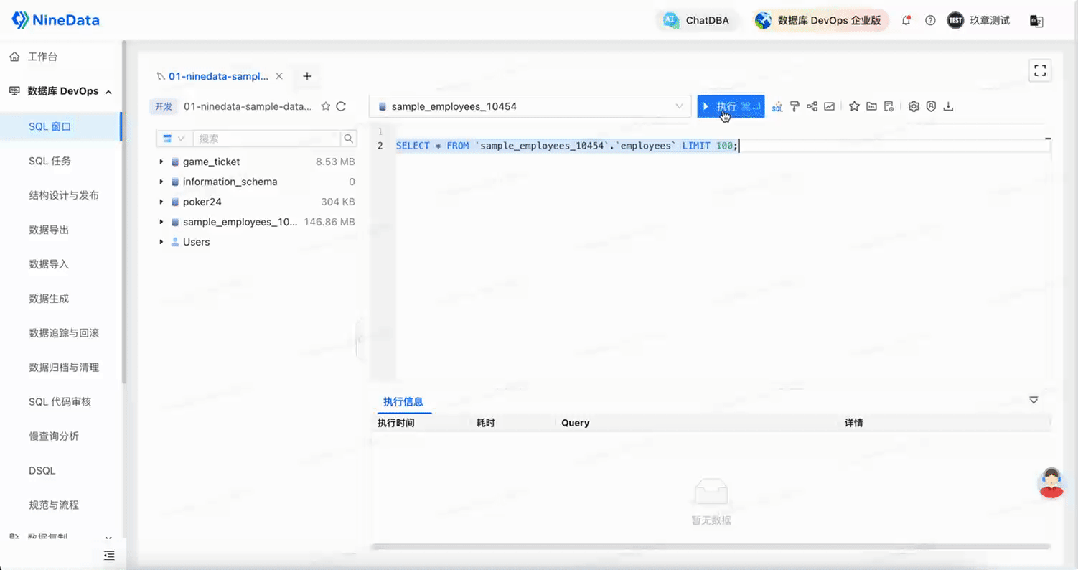Screen dimensions: 1078x570
Task: Toggle fullscreen editor mode
Action: 1040,70
